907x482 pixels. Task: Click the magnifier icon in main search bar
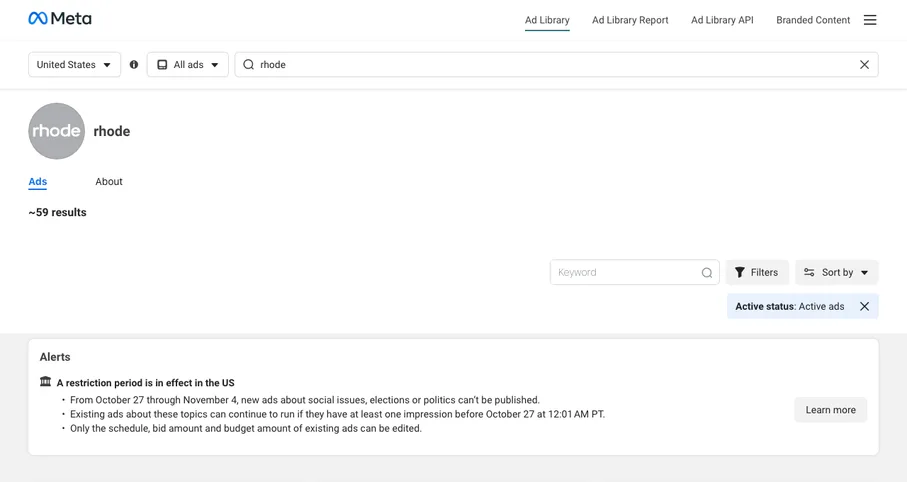(248, 65)
